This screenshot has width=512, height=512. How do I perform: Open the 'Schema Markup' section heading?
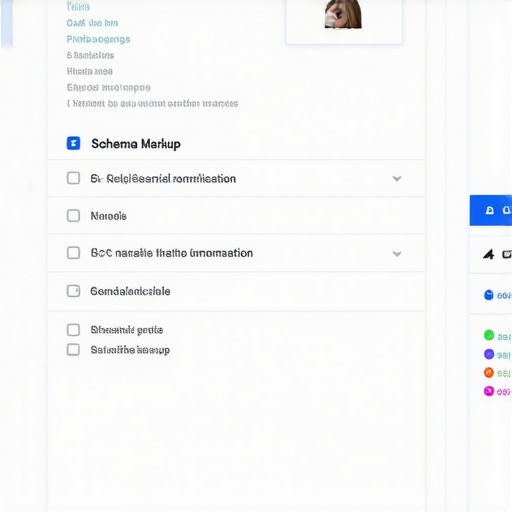point(136,144)
